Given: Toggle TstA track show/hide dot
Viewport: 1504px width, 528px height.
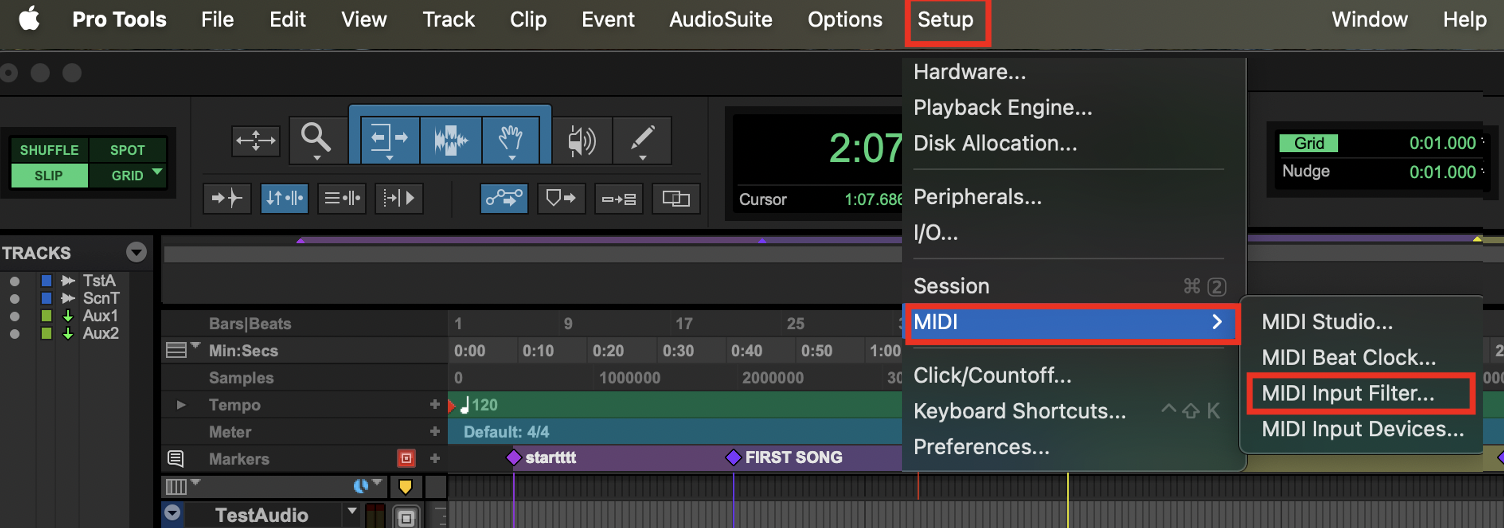Looking at the screenshot, I should (x=14, y=281).
